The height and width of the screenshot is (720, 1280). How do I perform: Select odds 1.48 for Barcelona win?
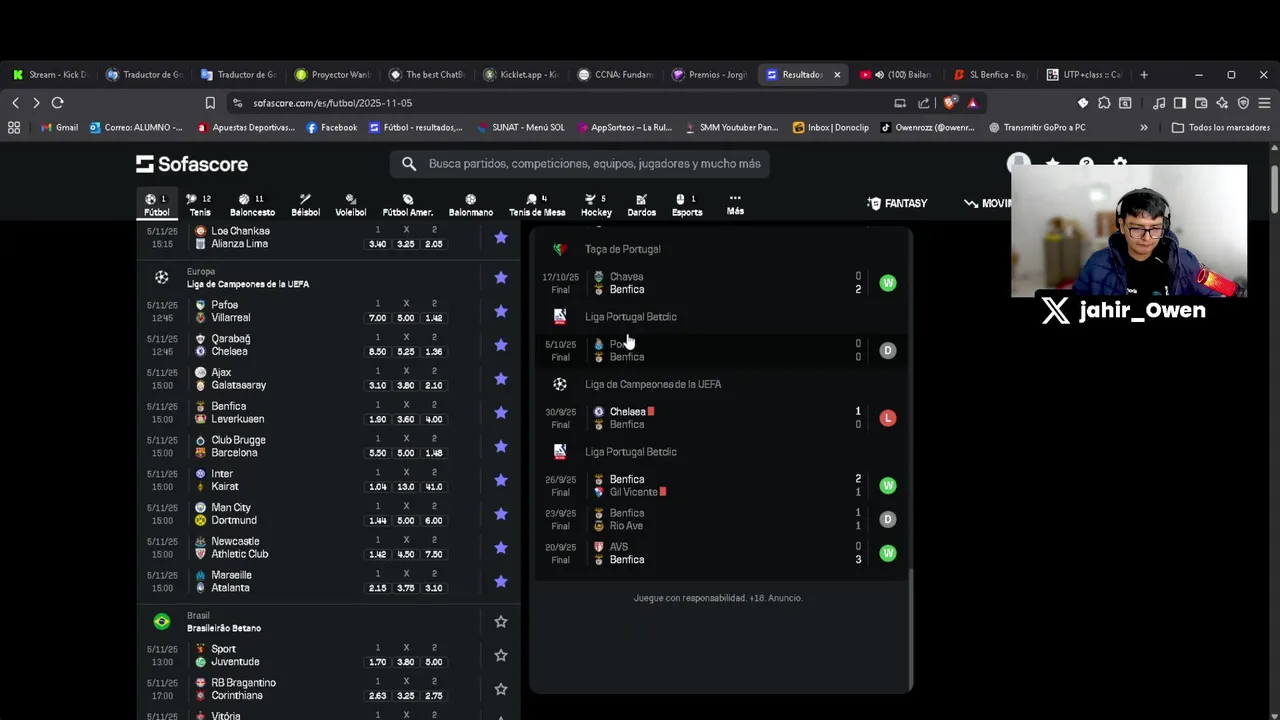[433, 453]
